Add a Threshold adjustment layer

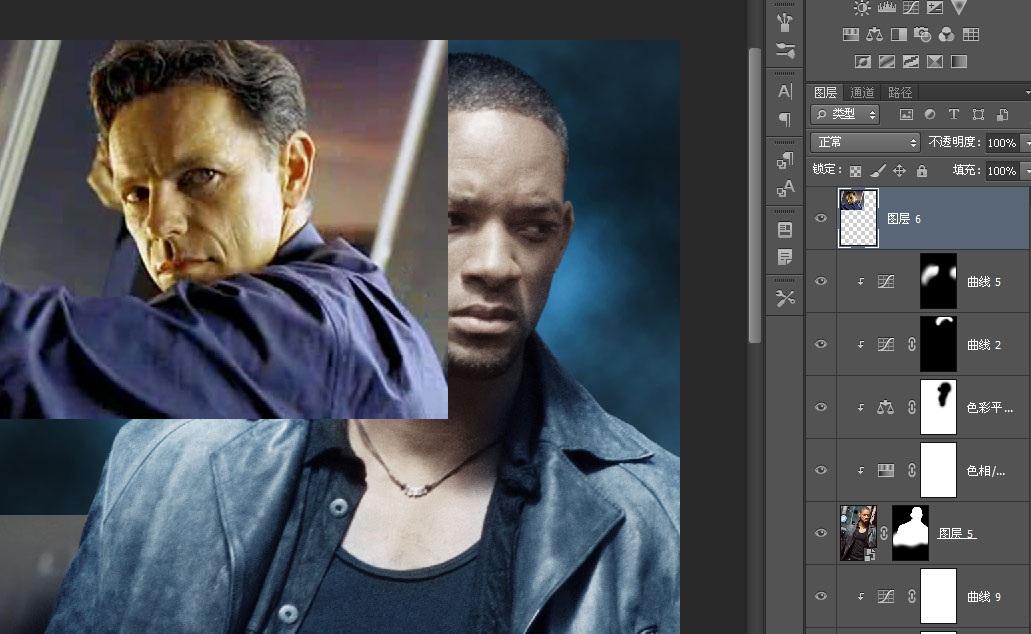coord(911,62)
